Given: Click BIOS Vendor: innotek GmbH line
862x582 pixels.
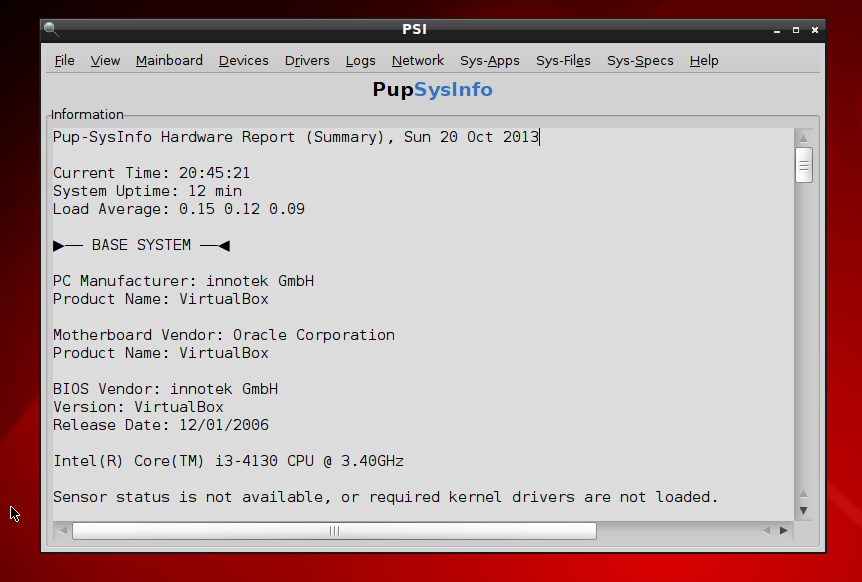Looking at the screenshot, I should 165,389.
